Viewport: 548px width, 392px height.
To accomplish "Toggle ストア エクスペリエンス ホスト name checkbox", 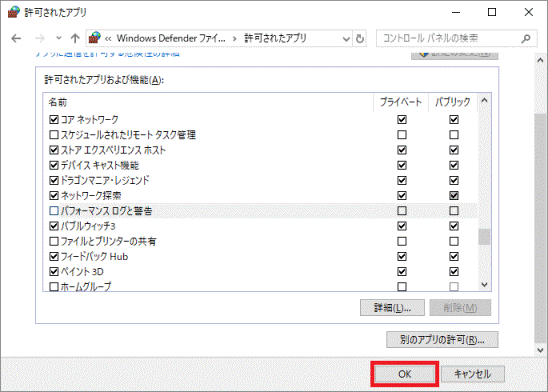I will tap(54, 150).
